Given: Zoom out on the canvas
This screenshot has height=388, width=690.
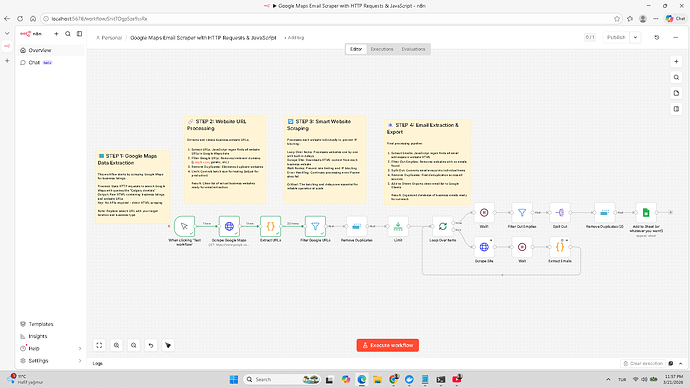Looking at the screenshot, I should tap(134, 345).
